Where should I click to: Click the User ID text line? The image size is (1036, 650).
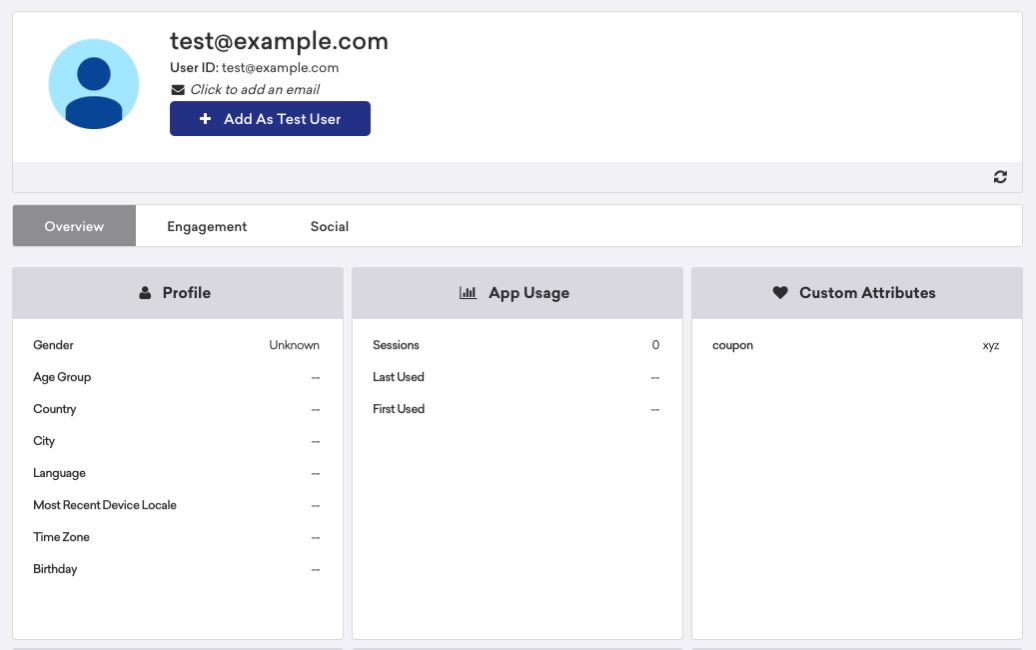(254, 68)
